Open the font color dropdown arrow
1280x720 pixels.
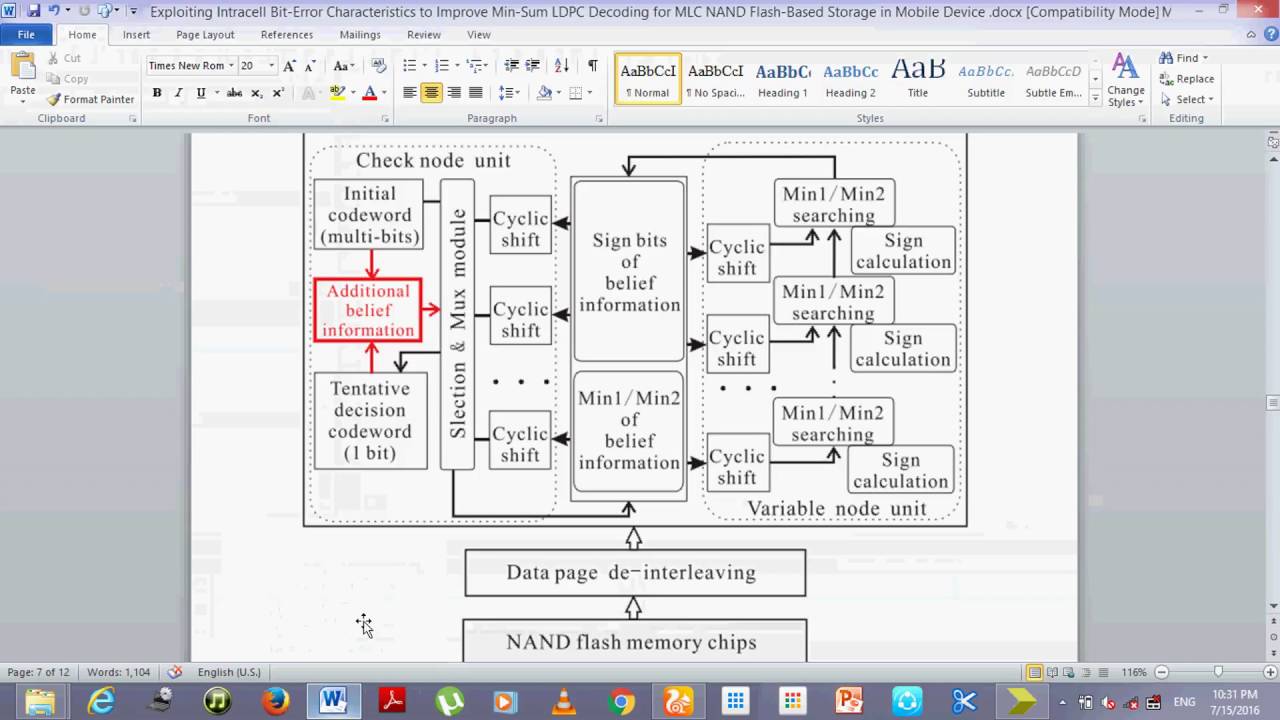[385, 93]
